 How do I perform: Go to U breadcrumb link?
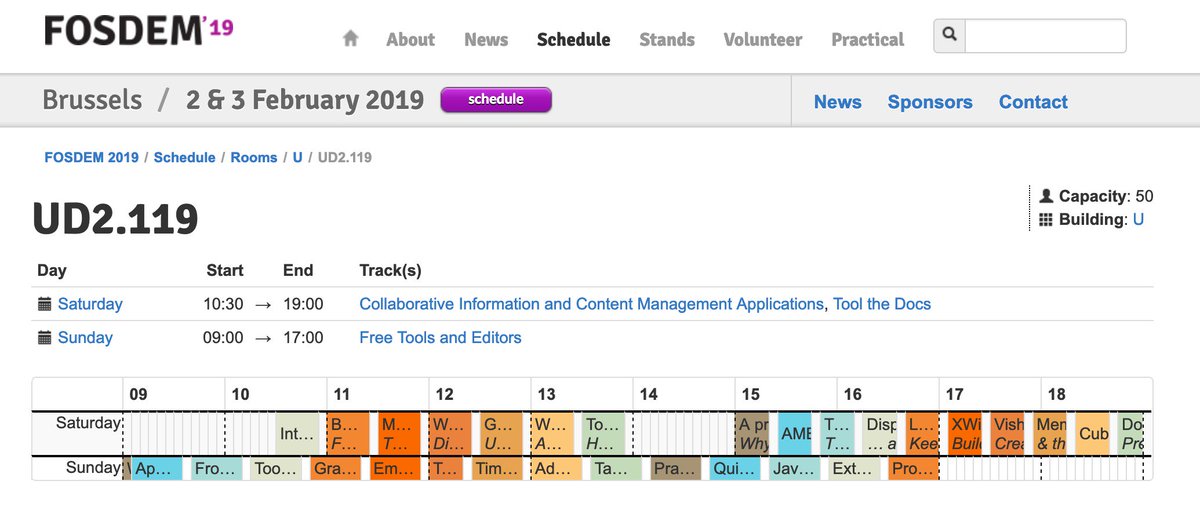coord(297,157)
